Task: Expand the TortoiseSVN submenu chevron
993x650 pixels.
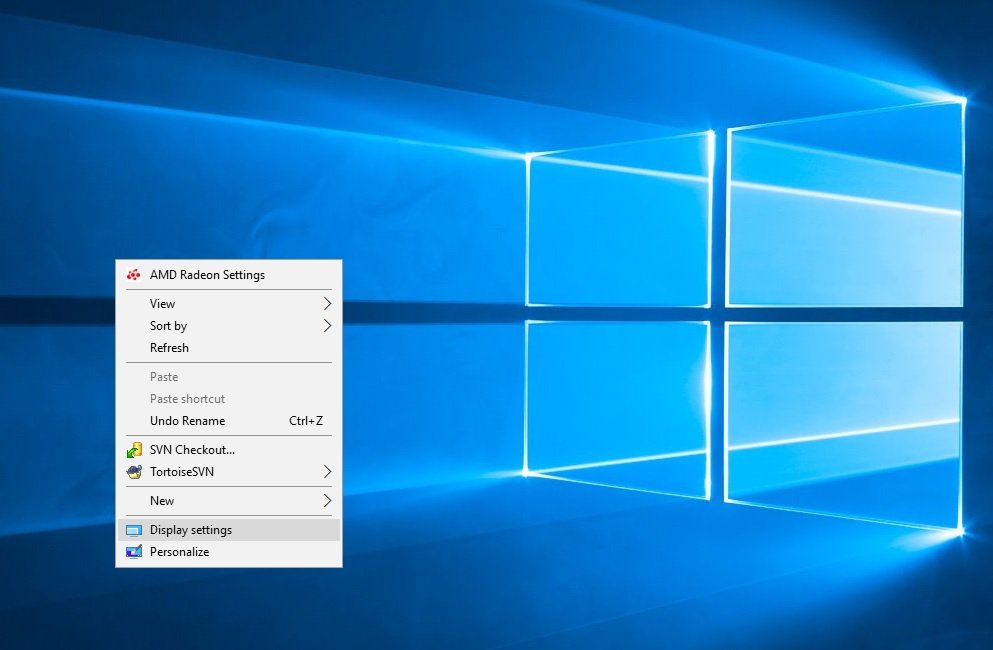Action: [327, 472]
